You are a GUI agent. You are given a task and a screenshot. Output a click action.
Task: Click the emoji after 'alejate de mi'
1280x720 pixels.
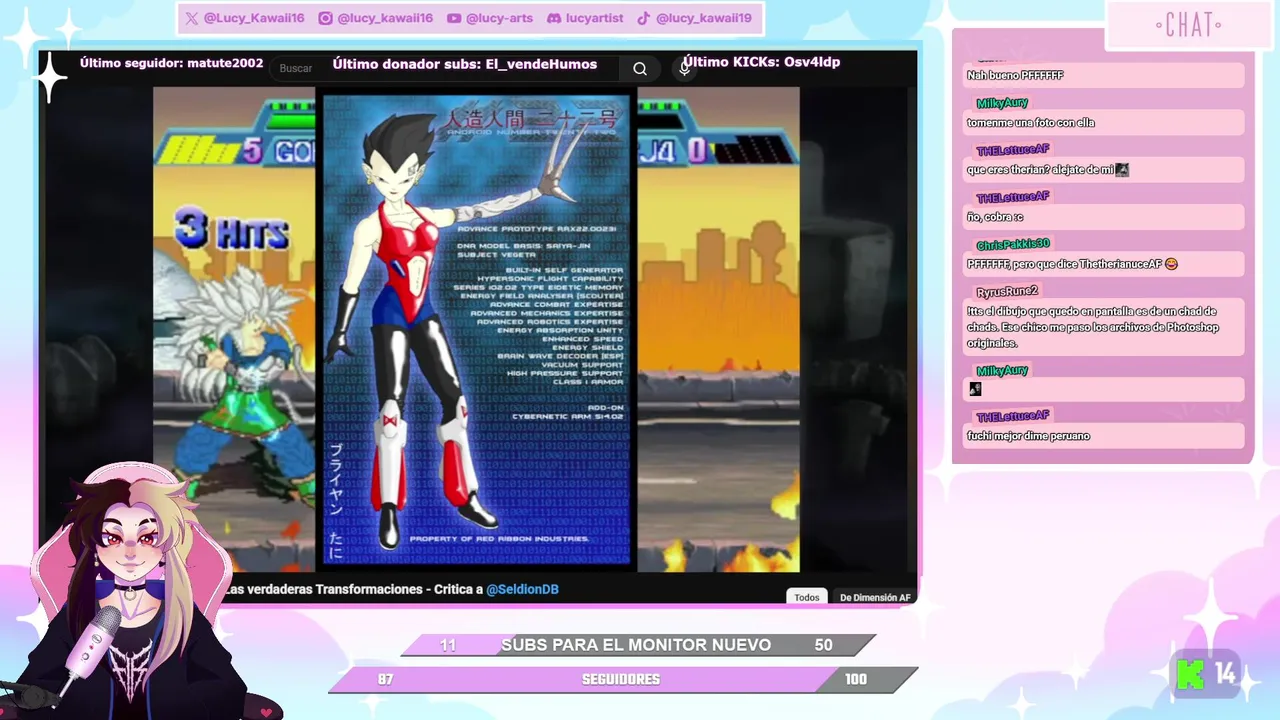[x=1122, y=170]
